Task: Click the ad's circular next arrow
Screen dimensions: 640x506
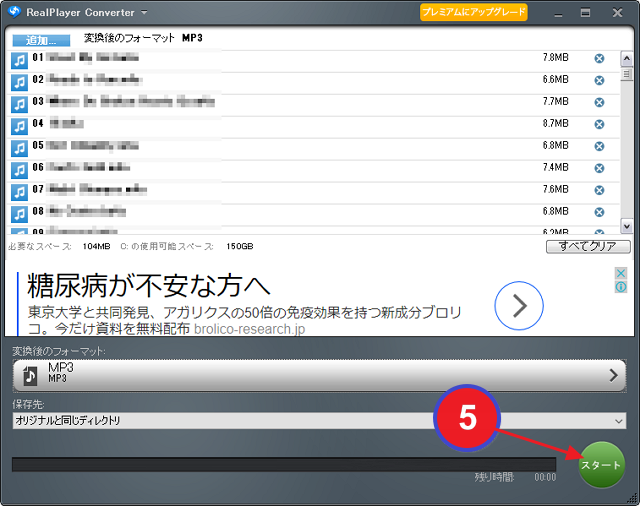Action: [x=519, y=306]
